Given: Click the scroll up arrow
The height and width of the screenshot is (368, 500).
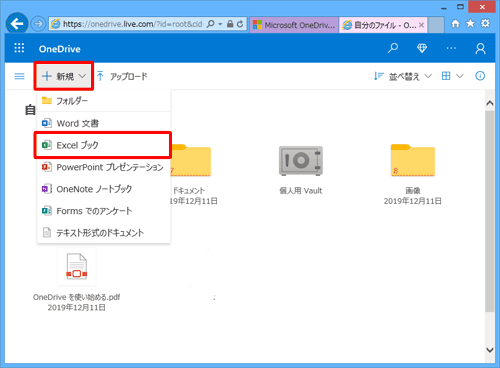Looking at the screenshot, I should click(x=490, y=103).
